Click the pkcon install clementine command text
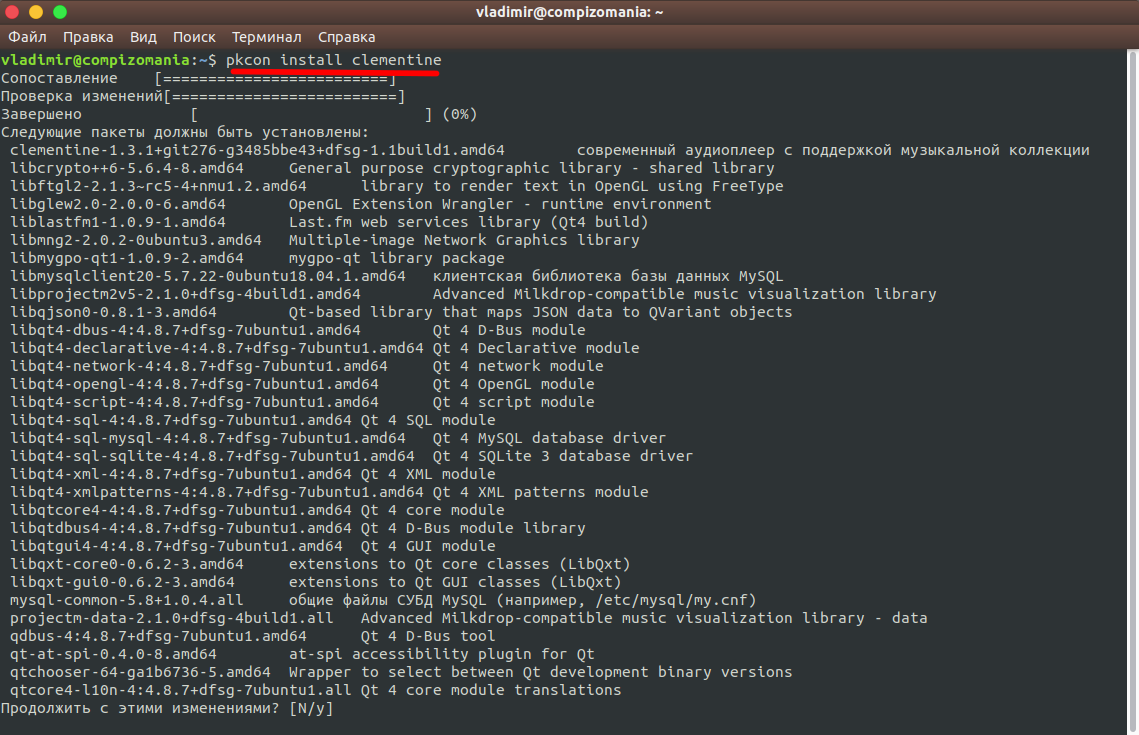 [333, 60]
